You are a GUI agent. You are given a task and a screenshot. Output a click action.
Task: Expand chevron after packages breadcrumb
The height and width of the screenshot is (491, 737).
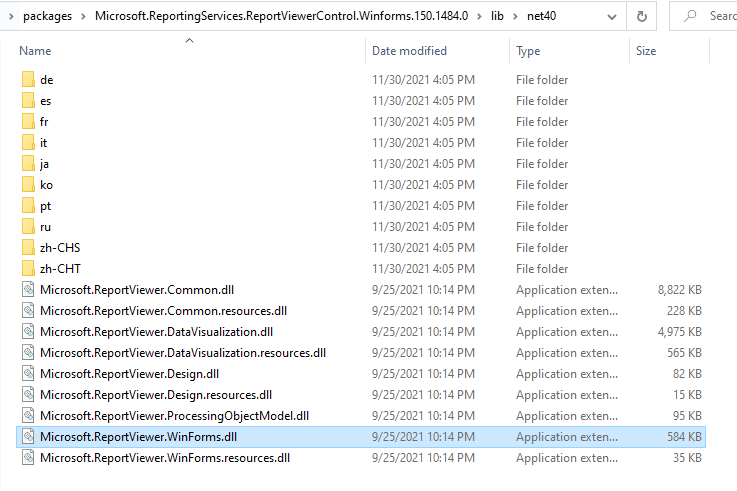(83, 16)
